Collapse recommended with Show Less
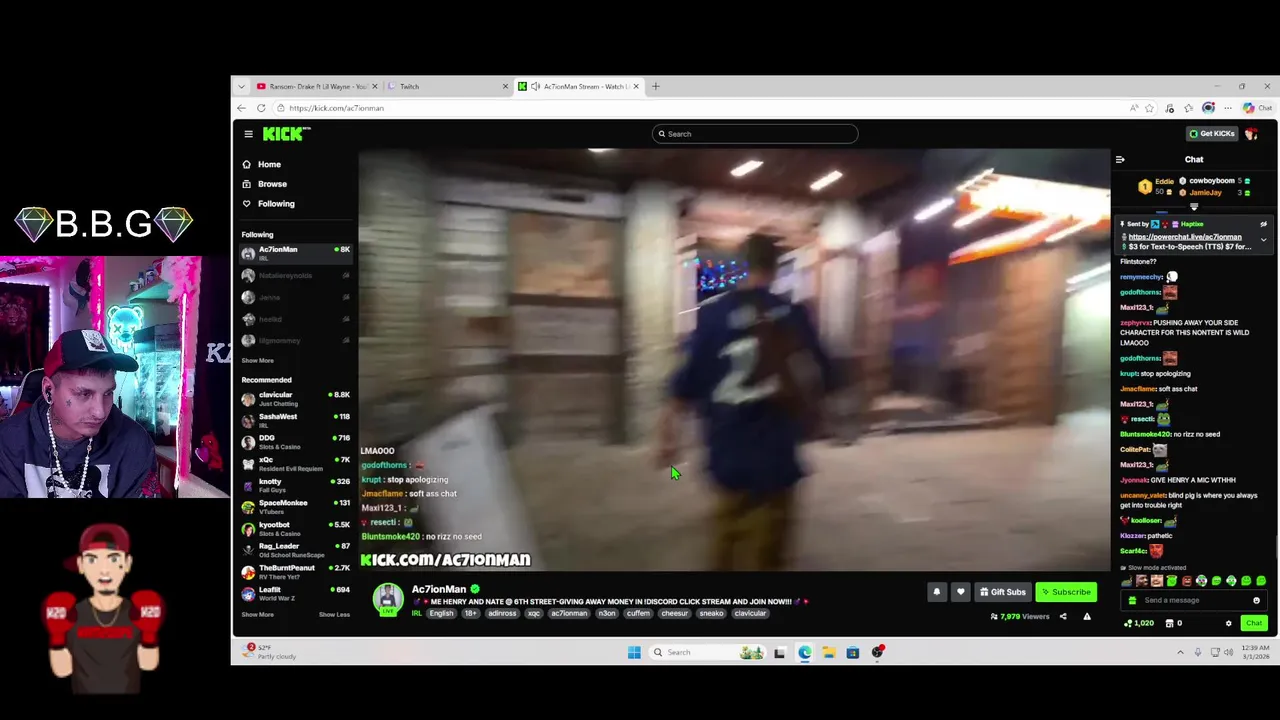1280x720 pixels. click(x=334, y=614)
